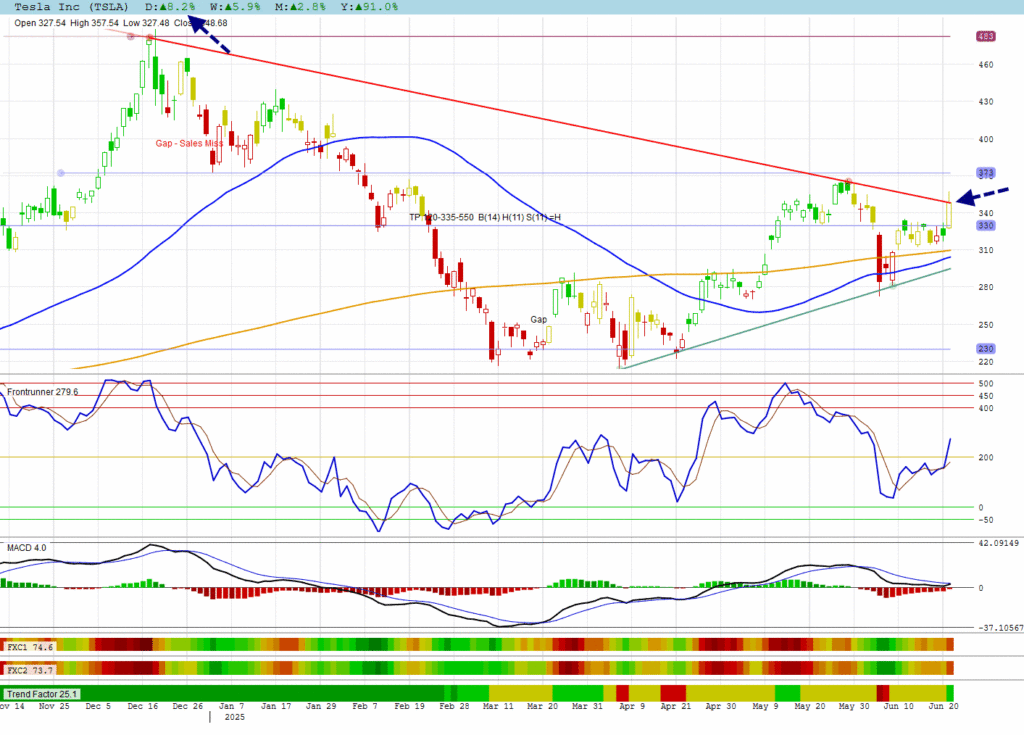Viewport: 1024px width, 735px height.
Task: Click the 280 price axis label
Action: (x=986, y=287)
